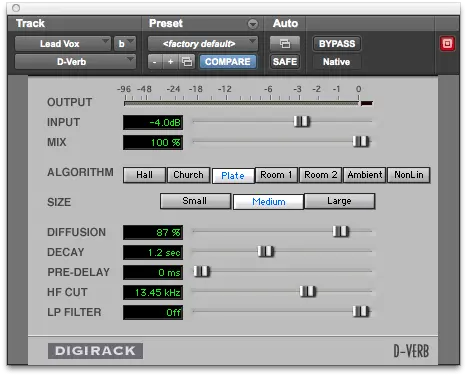Open the D-Verb plug-in selector
467x376 pixels.
coord(75,62)
